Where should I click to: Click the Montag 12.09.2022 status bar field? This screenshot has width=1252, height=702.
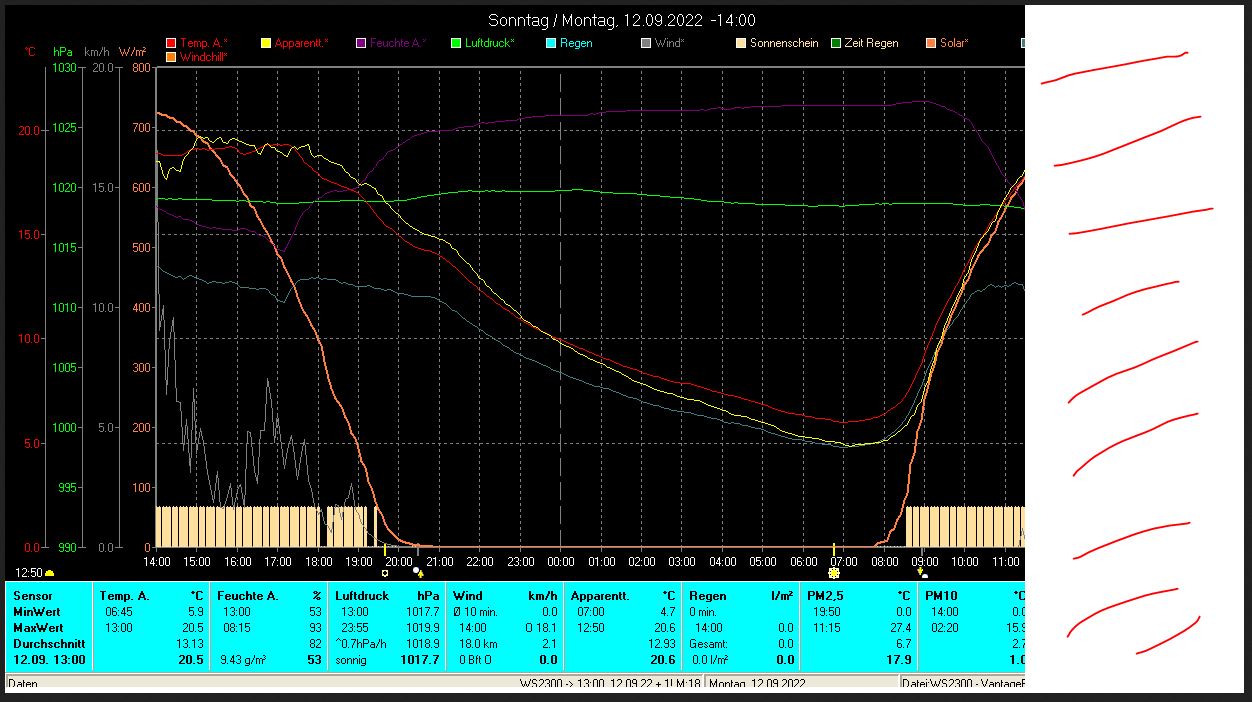click(x=756, y=684)
